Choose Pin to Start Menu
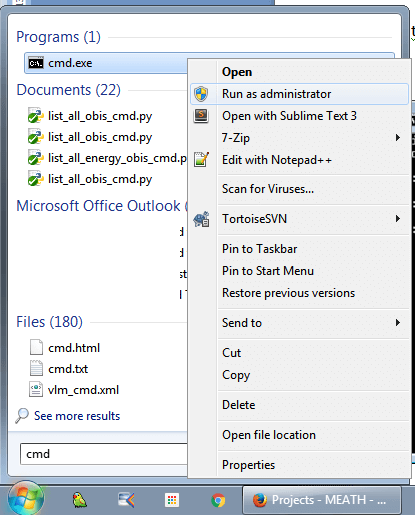Viewport: 415px width, 515px height. tap(268, 271)
